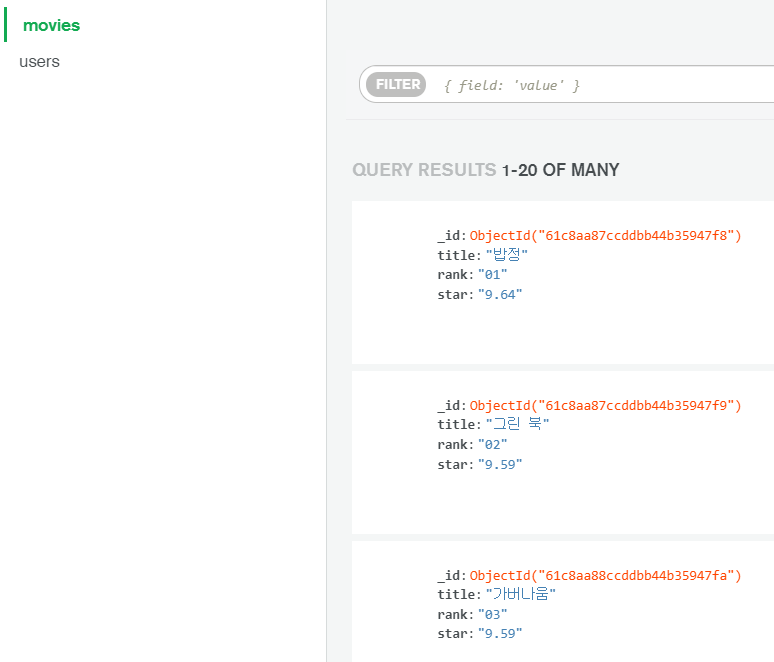Click rank value "03"
Viewport: 774px width, 662px height.
[492, 614]
